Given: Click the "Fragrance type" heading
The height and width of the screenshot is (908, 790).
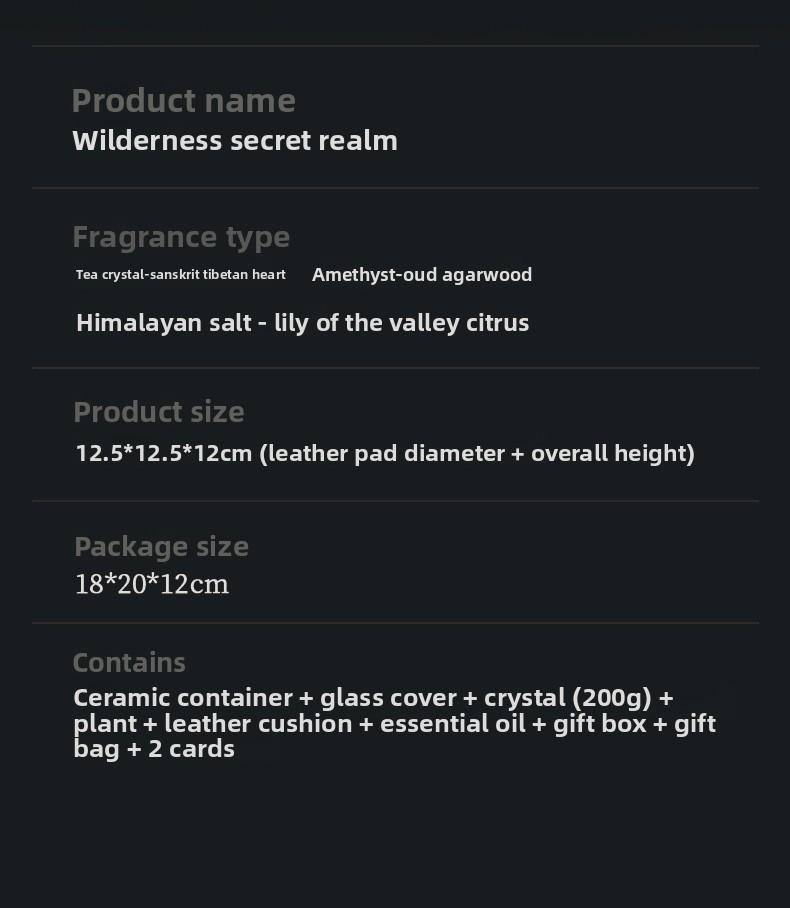Looking at the screenshot, I should coord(181,237).
